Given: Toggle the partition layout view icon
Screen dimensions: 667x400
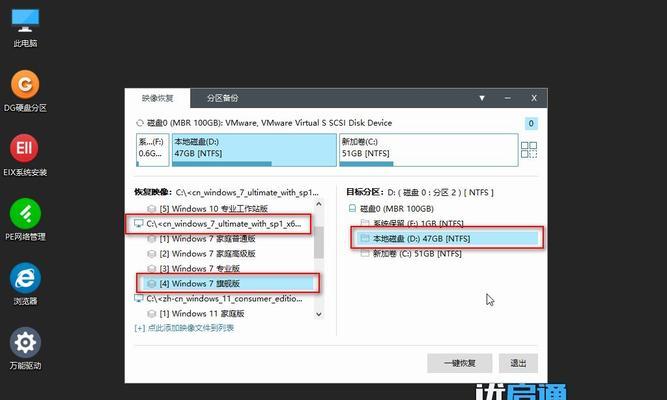Looking at the screenshot, I should (x=529, y=150).
